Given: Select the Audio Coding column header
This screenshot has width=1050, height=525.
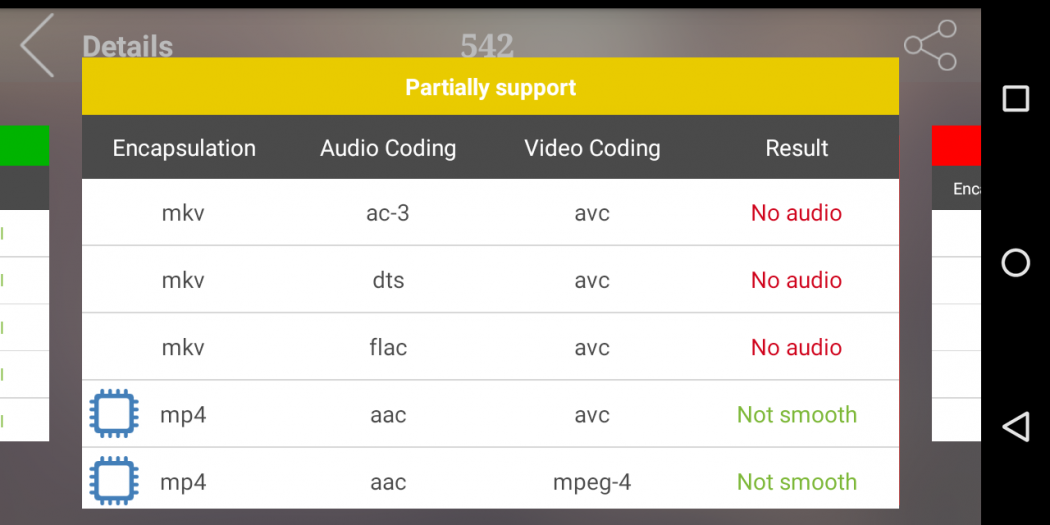Looking at the screenshot, I should pos(388,148).
